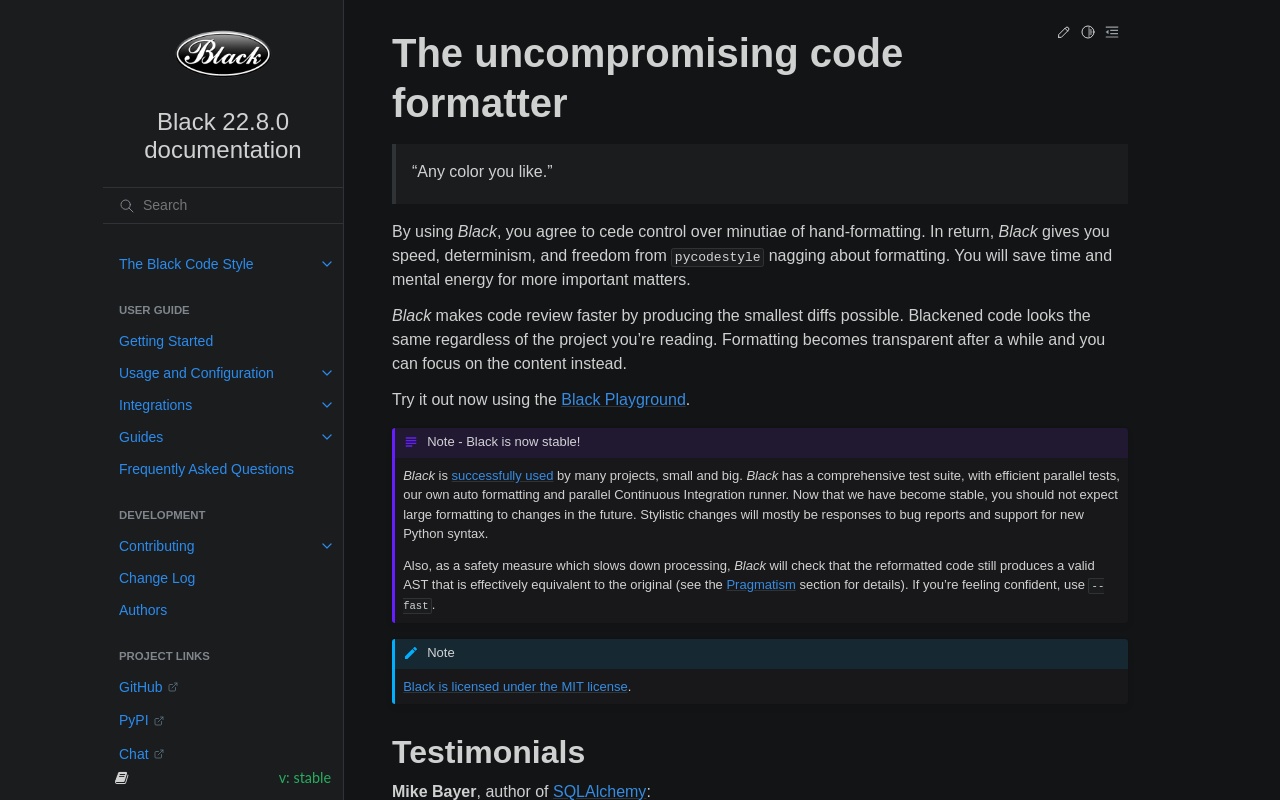
Task: Expand the Integrations section chevron
Action: 327,405
